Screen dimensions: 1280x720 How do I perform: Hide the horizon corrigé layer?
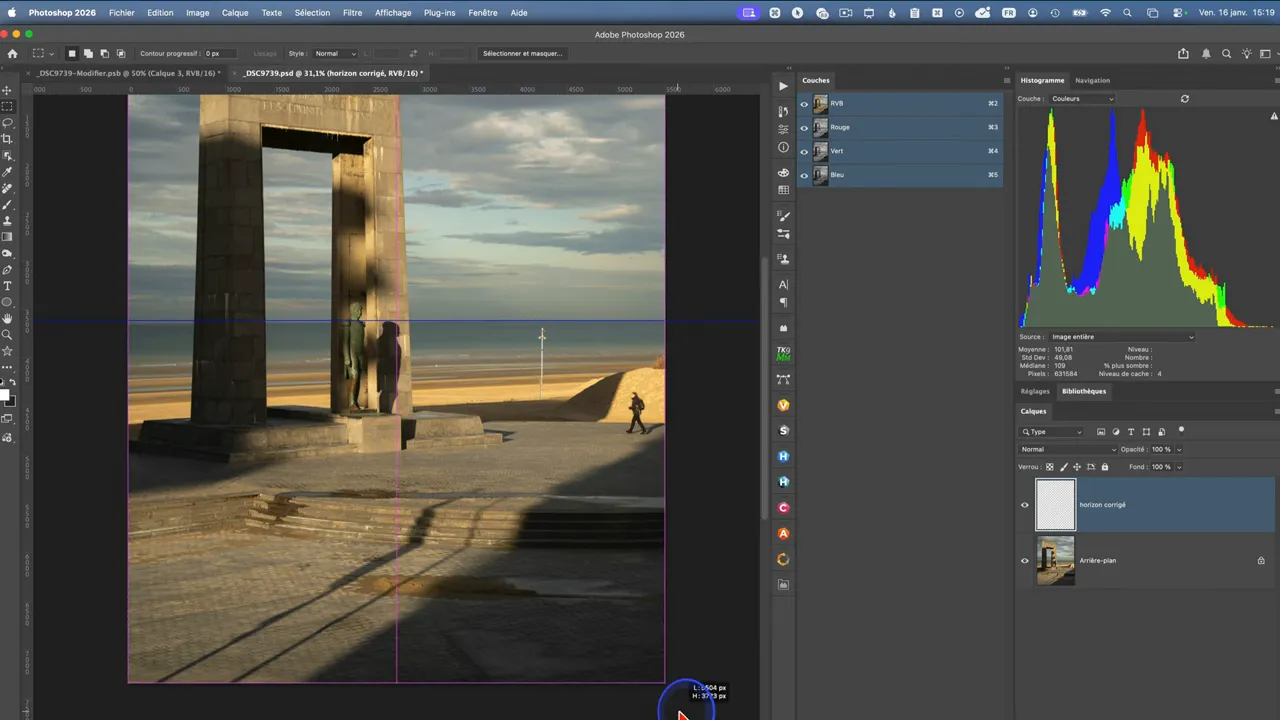[x=1024, y=505]
